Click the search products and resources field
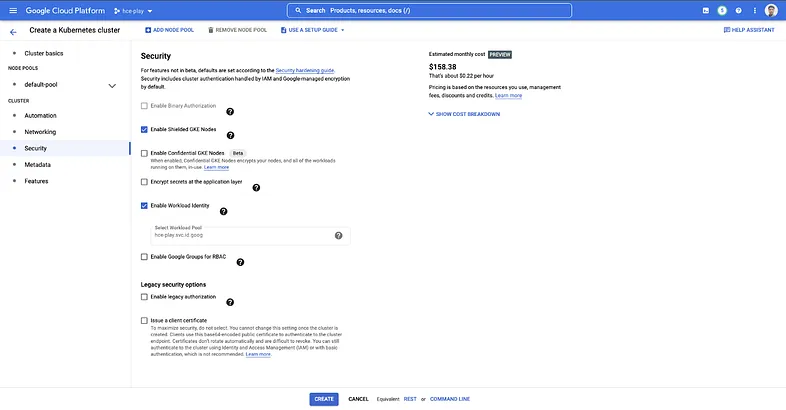The image size is (786, 410). (429, 11)
